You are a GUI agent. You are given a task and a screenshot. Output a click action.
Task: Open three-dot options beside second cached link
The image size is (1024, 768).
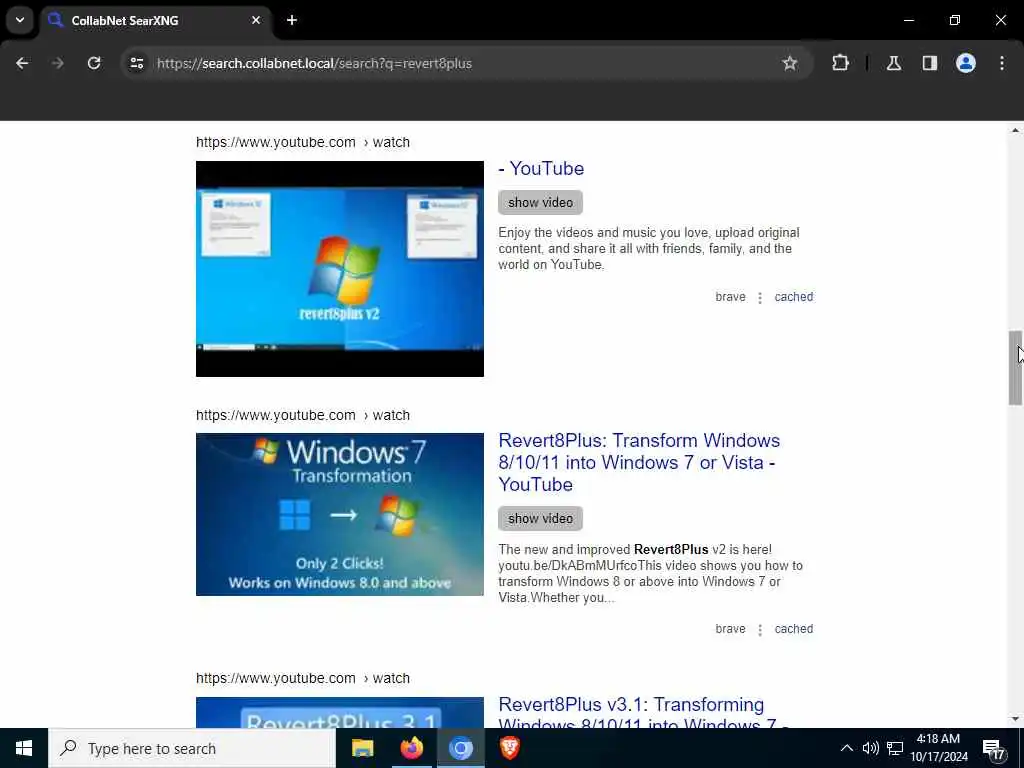(x=760, y=630)
